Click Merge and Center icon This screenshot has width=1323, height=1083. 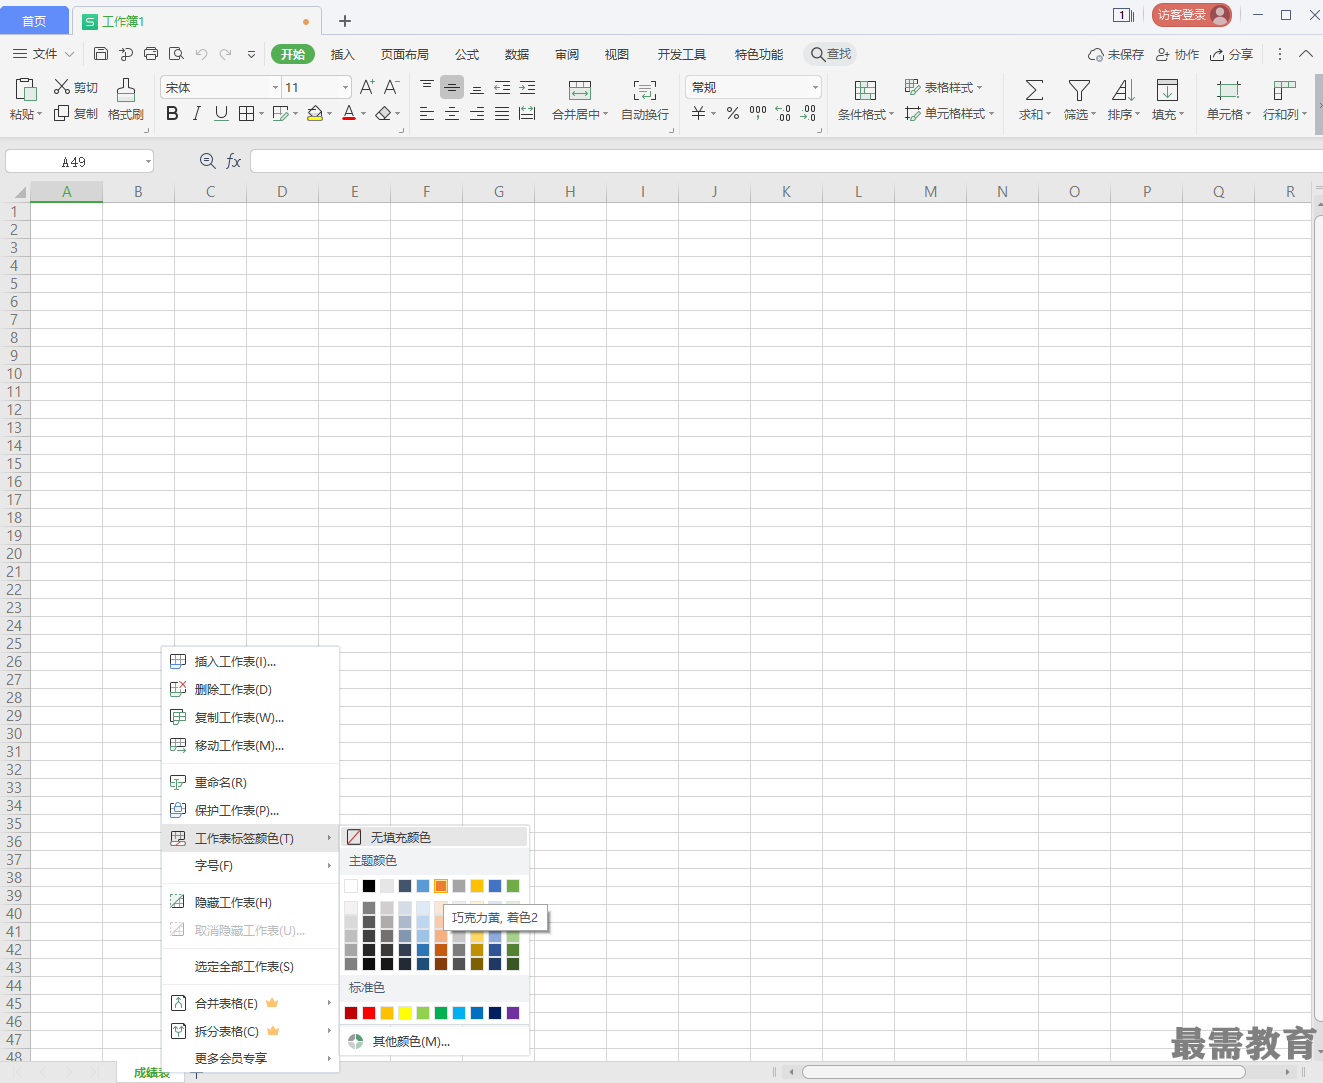coord(580,90)
